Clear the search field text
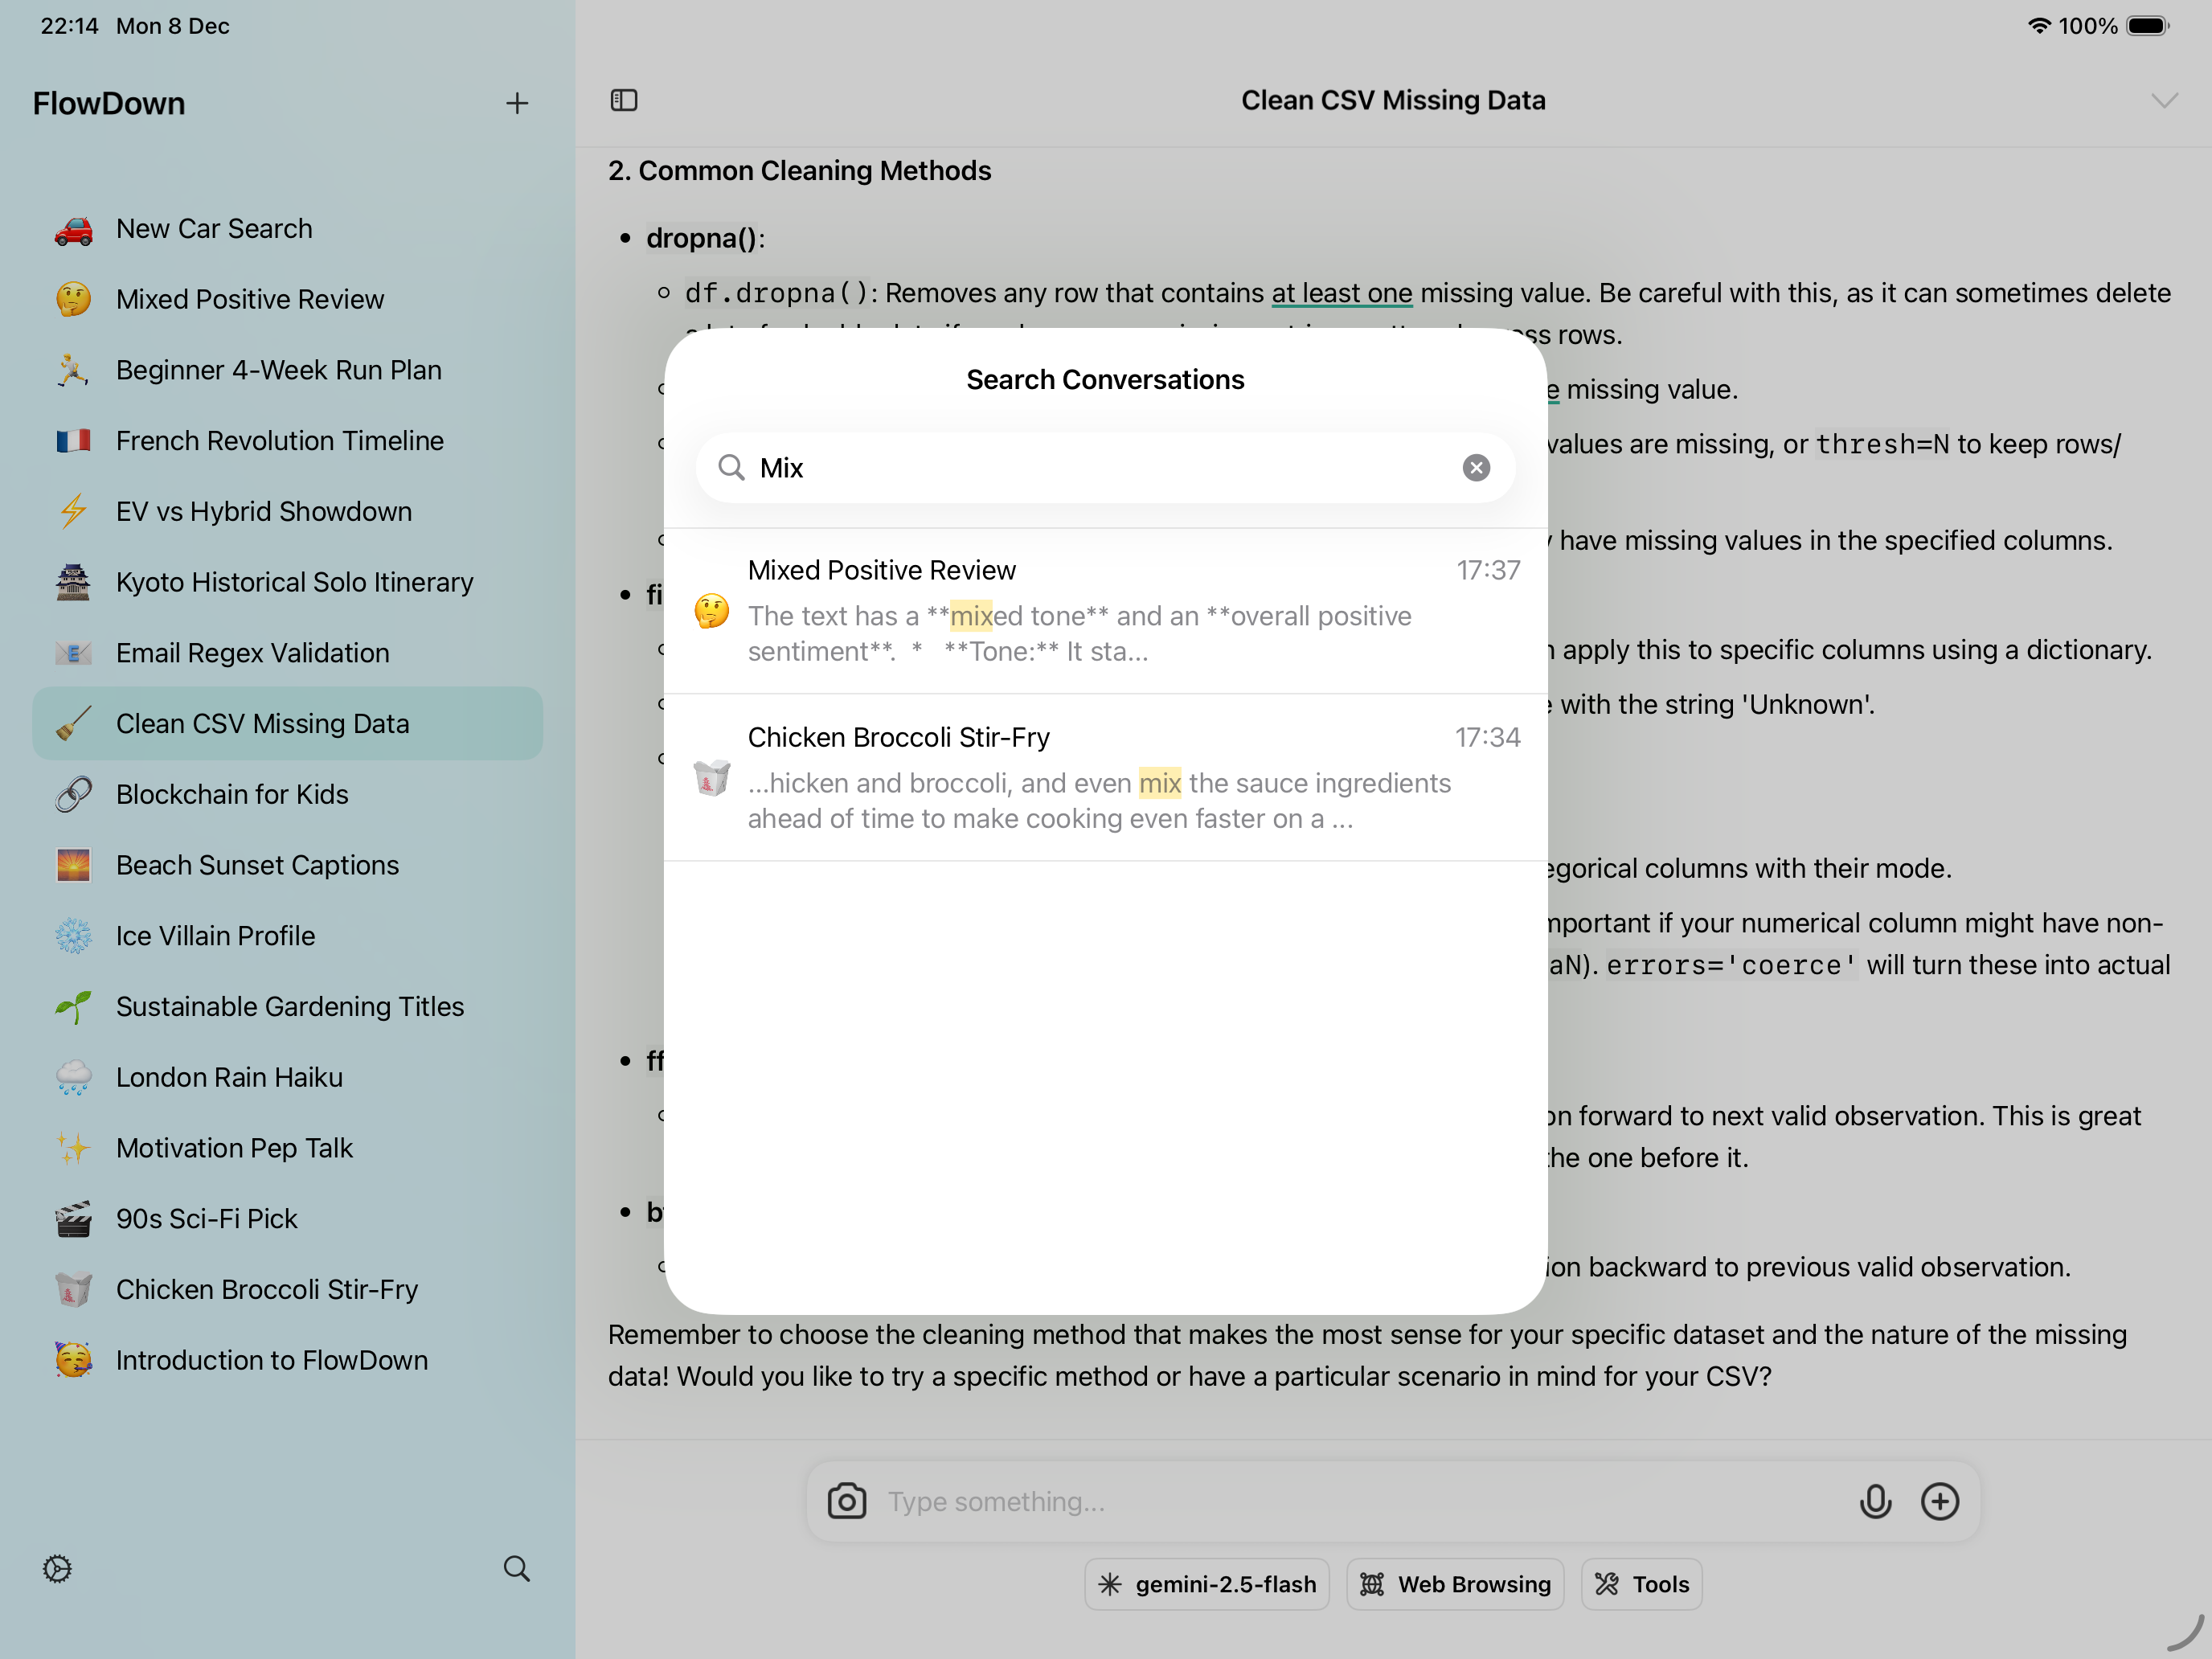2212x1659 pixels. 1476,468
